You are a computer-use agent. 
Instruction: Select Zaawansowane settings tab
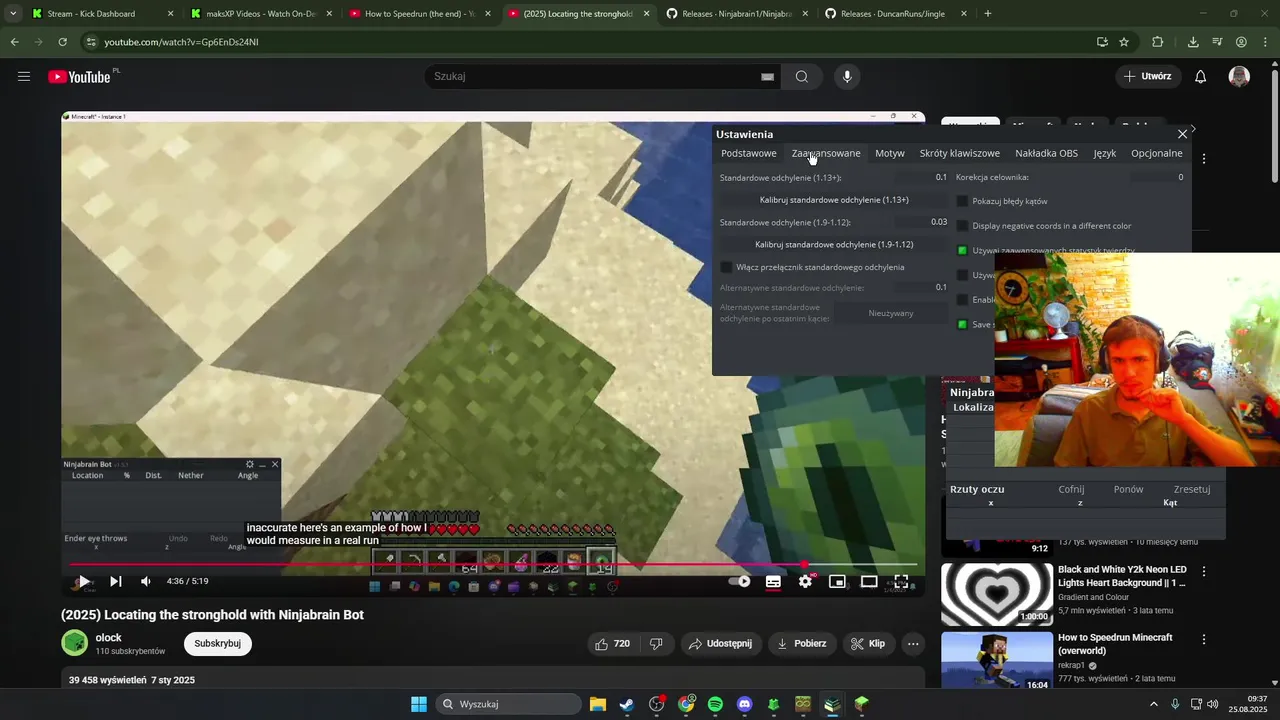point(826,153)
